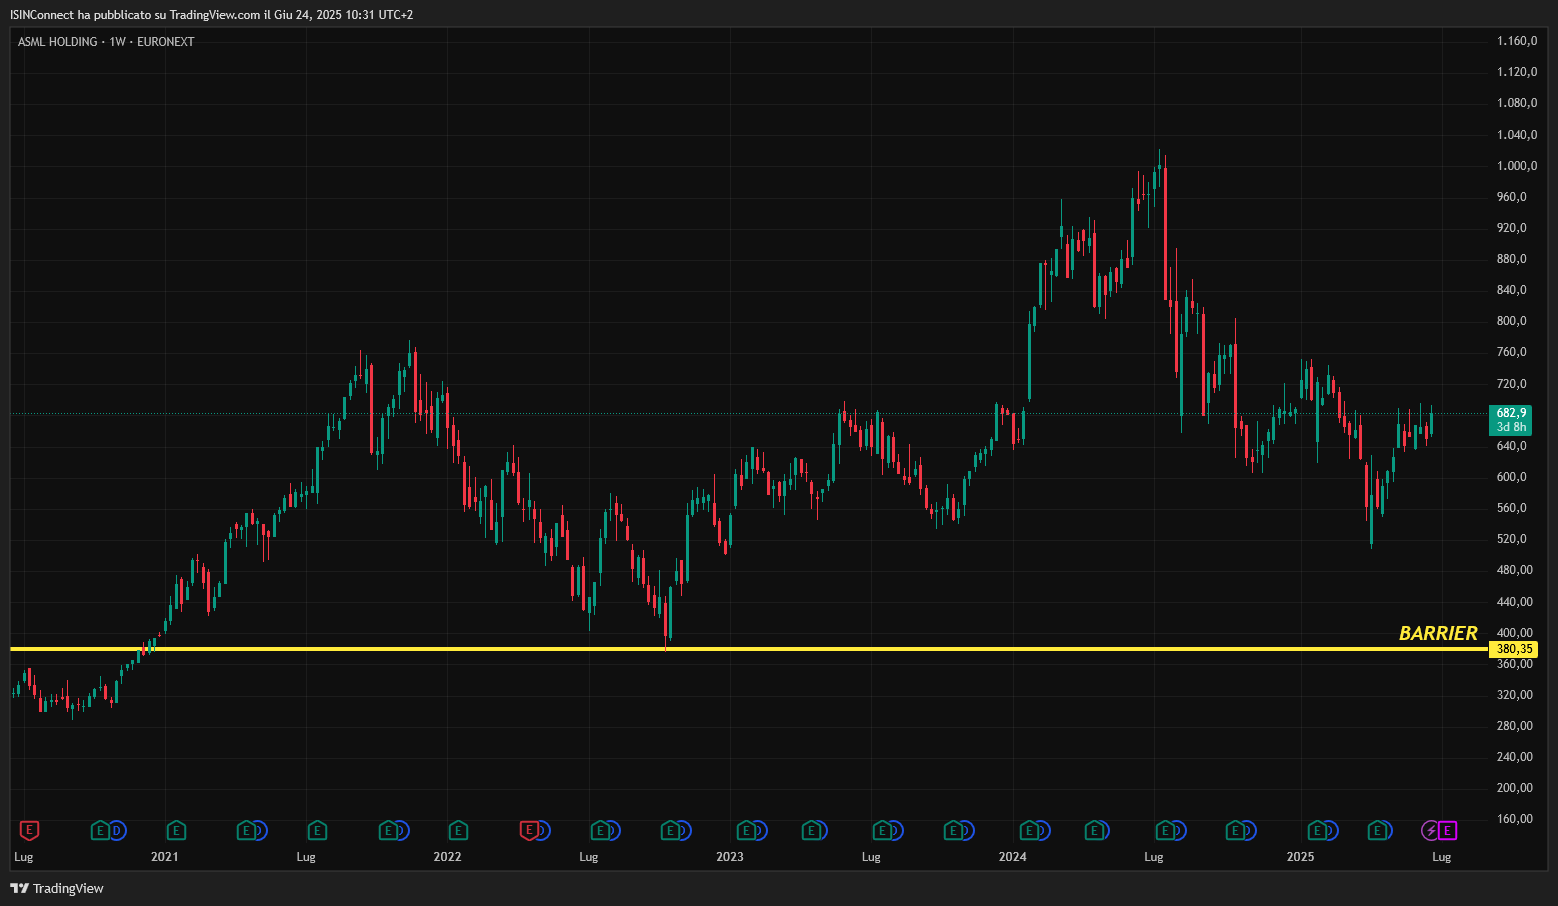
Task: Click the 1.040,0 price scale label
Action: tap(1517, 135)
